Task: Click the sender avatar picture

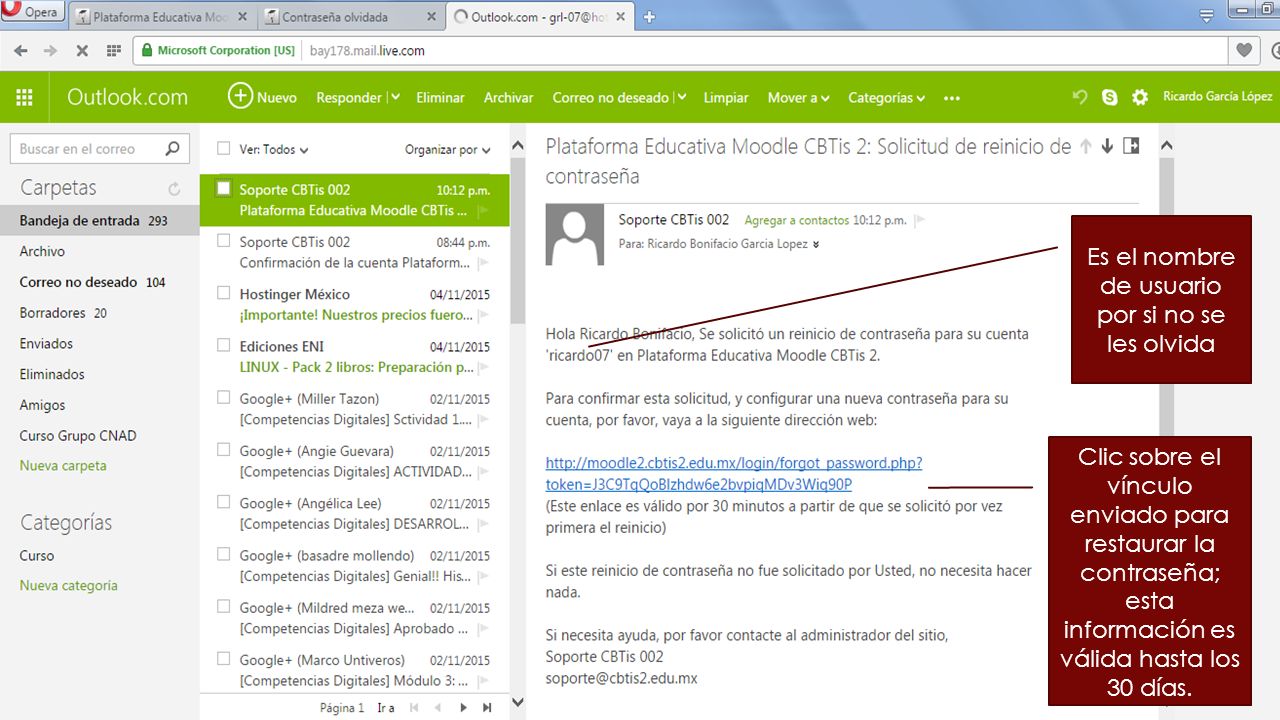Action: click(575, 234)
